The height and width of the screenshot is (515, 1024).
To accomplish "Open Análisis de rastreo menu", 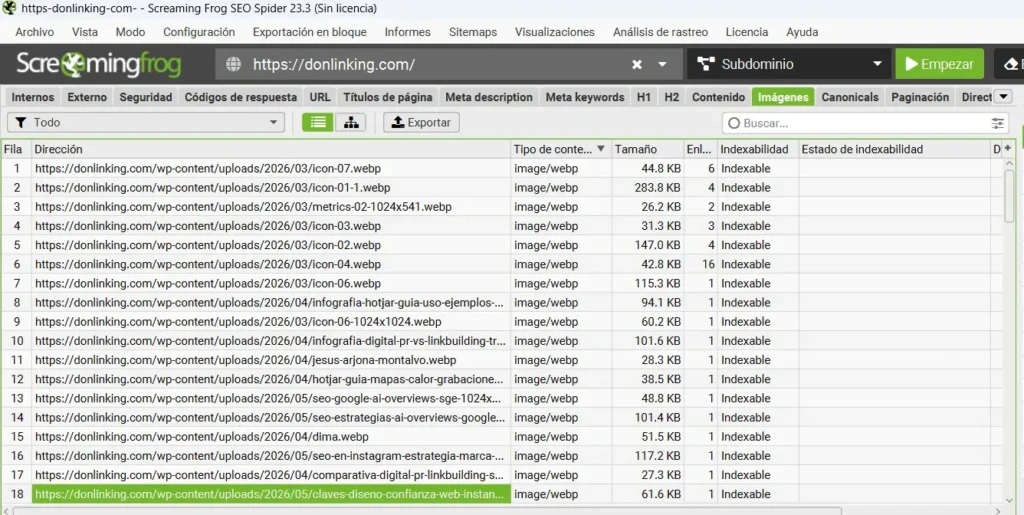I will click(660, 32).
